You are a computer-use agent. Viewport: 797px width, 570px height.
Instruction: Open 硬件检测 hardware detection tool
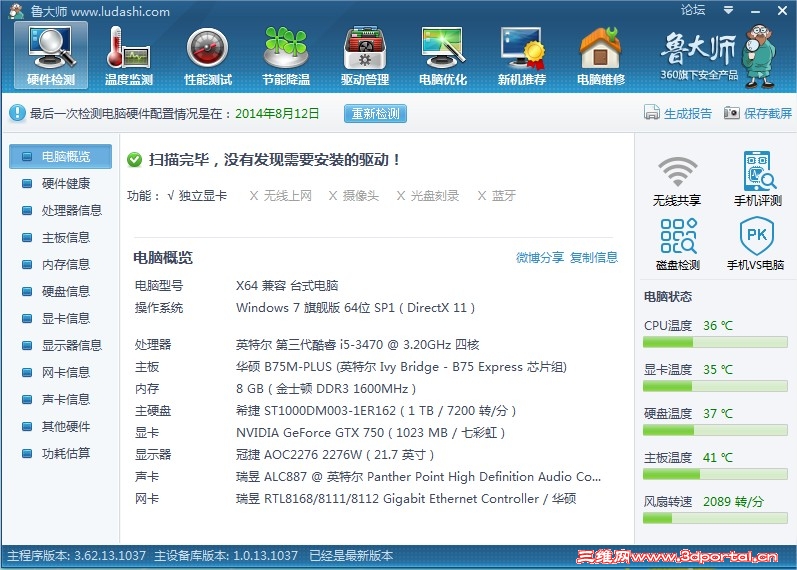tap(51, 55)
